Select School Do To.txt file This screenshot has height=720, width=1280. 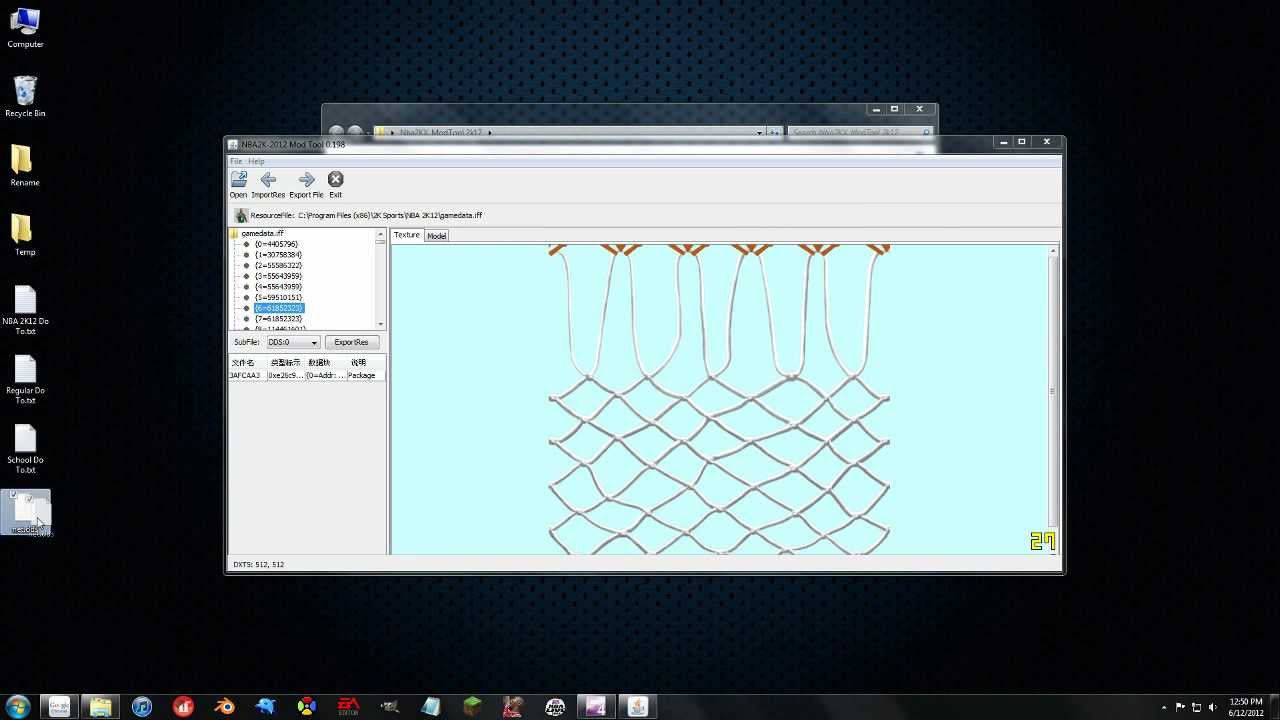[25, 449]
